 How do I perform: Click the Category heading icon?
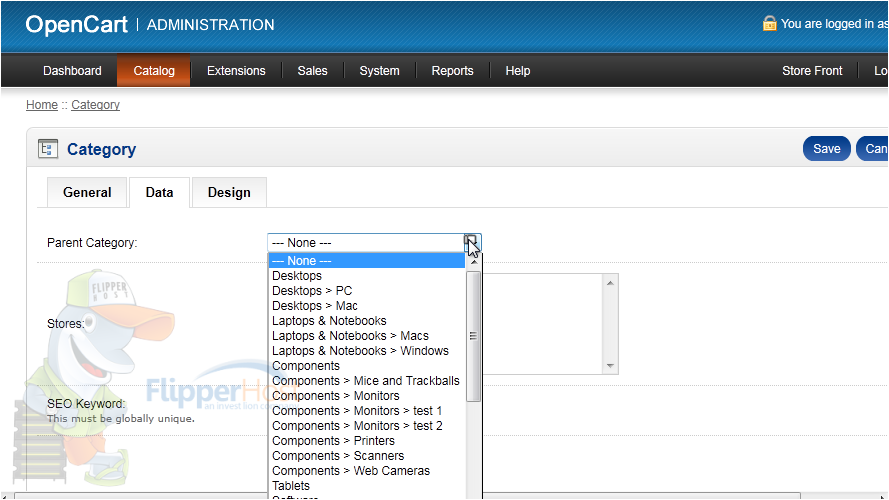tap(48, 149)
